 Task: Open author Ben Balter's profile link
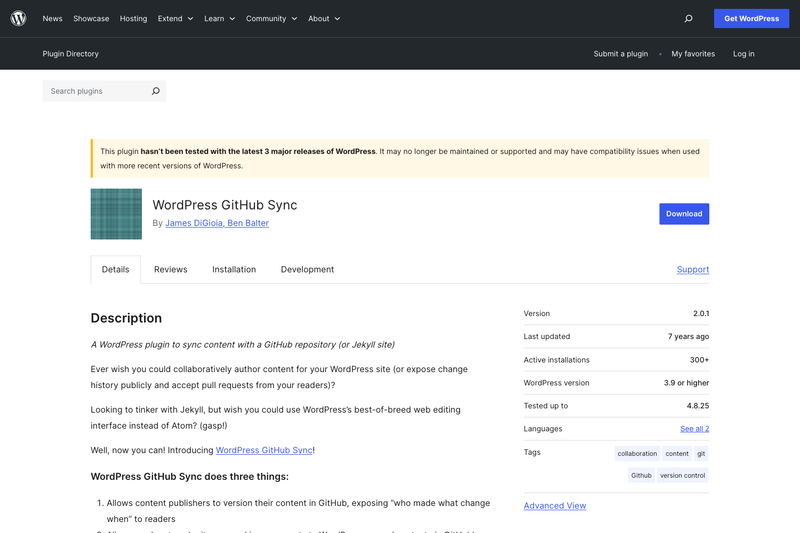(x=248, y=223)
